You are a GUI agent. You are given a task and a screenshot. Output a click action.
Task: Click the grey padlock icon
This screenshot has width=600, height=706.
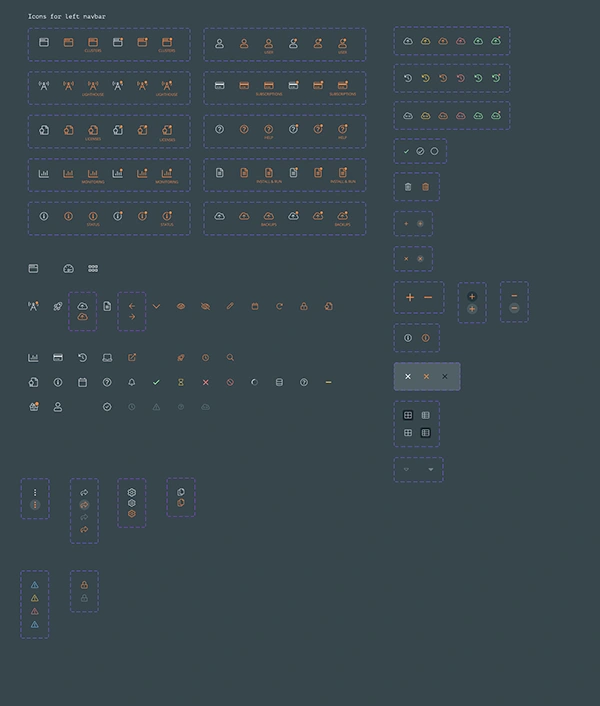(x=84, y=598)
